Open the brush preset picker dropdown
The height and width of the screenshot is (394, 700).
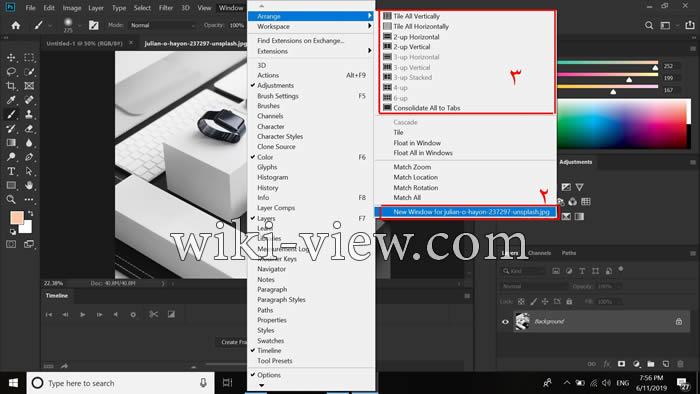tap(79, 25)
